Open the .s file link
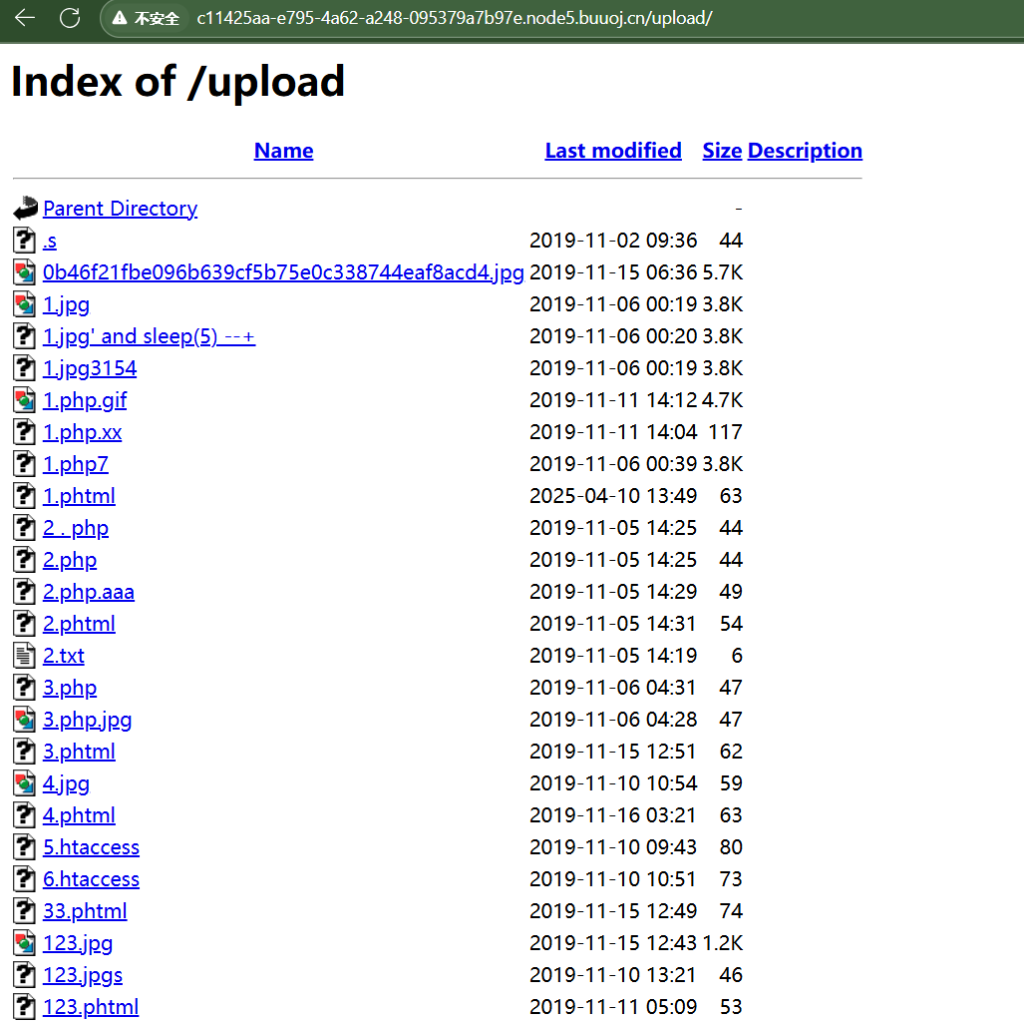1024x1024 pixels. [50, 241]
